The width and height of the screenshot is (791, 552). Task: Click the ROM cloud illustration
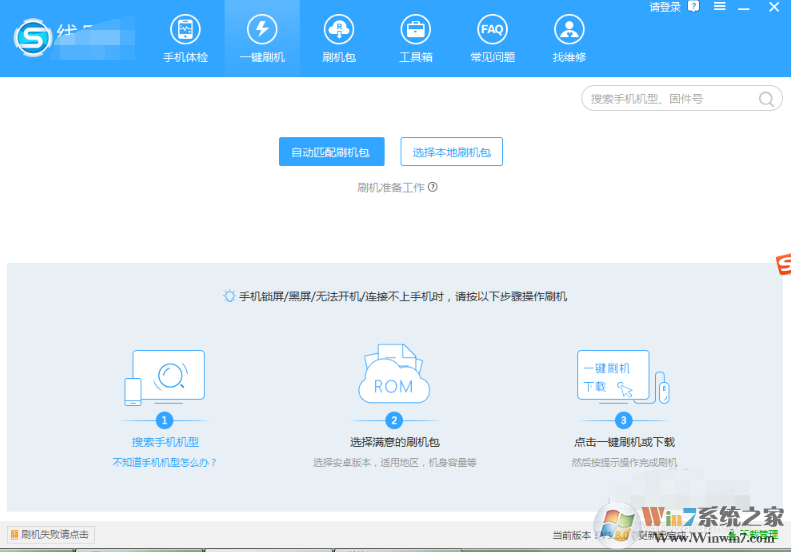pyautogui.click(x=394, y=377)
